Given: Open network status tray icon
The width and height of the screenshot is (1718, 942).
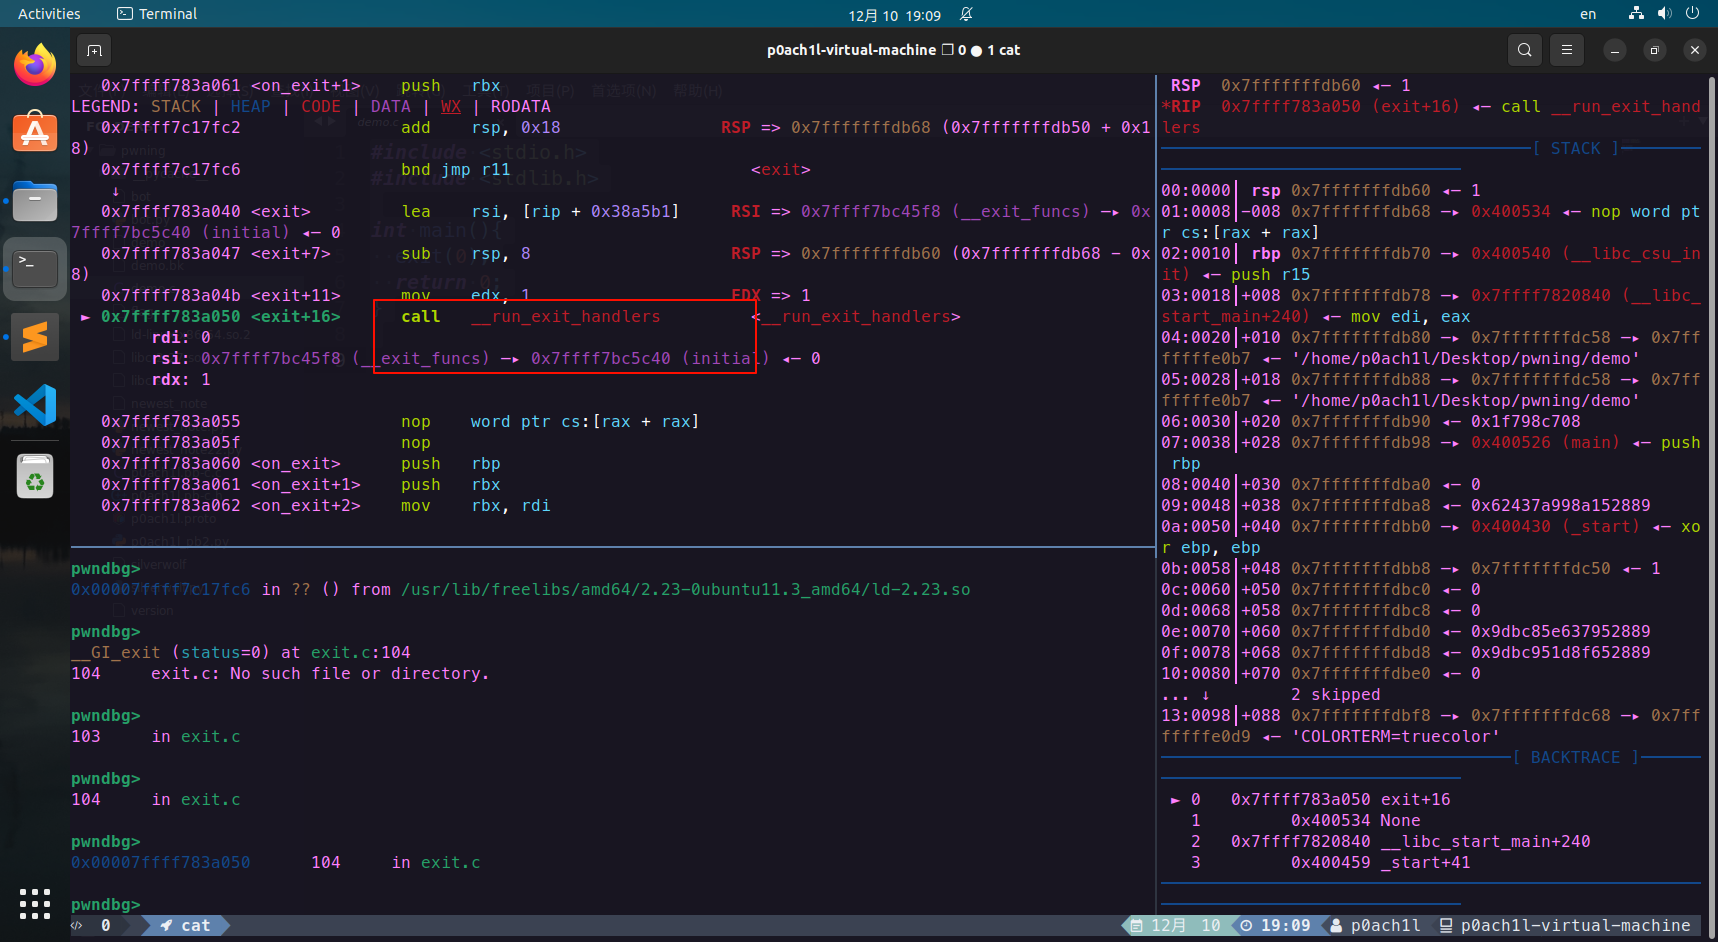Looking at the screenshot, I should click(x=1636, y=13).
